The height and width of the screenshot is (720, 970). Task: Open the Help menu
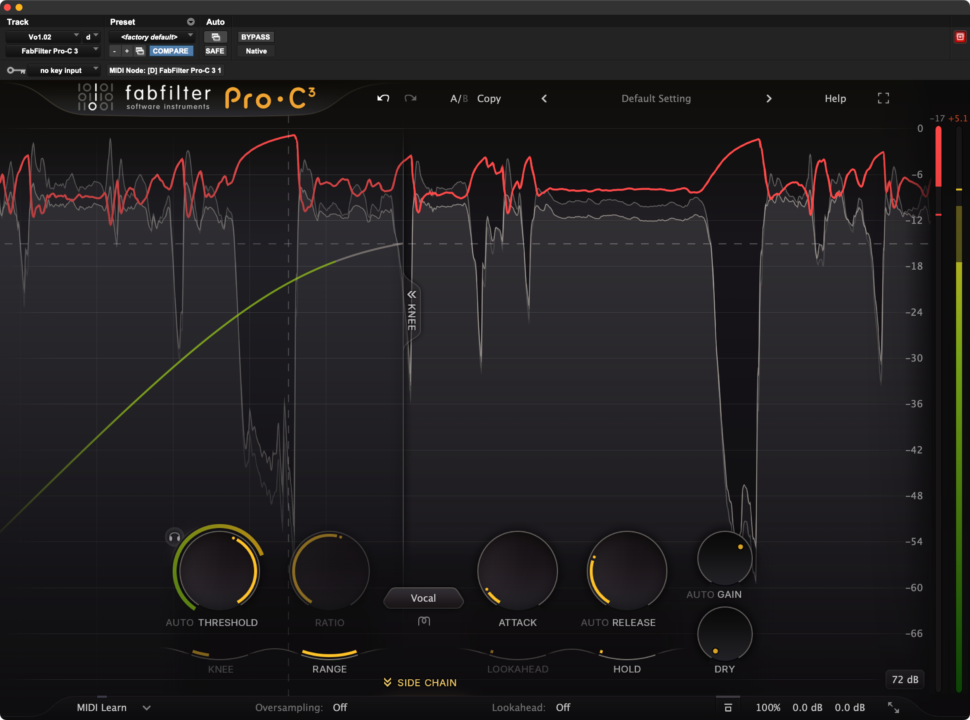click(835, 99)
